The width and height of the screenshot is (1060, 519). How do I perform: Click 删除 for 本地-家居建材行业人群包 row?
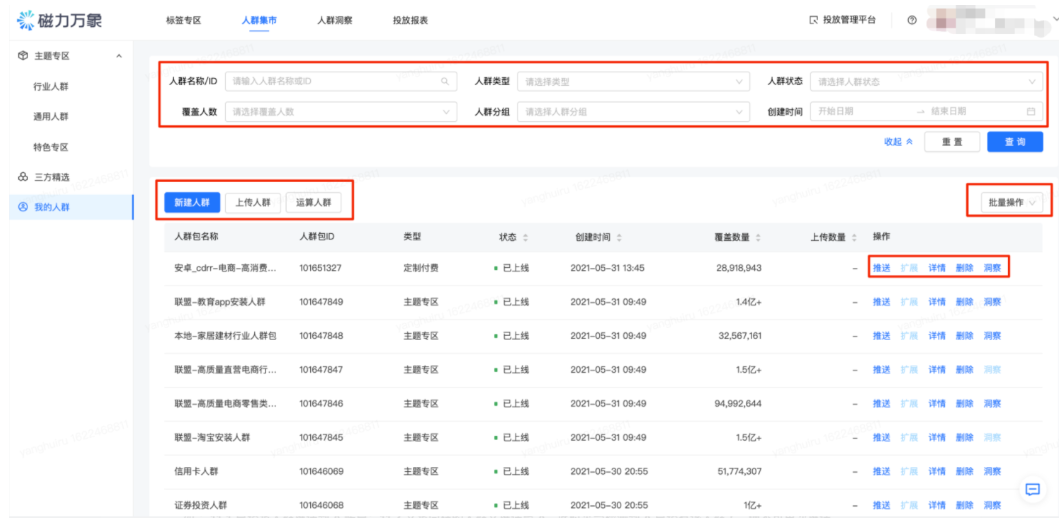coord(965,335)
